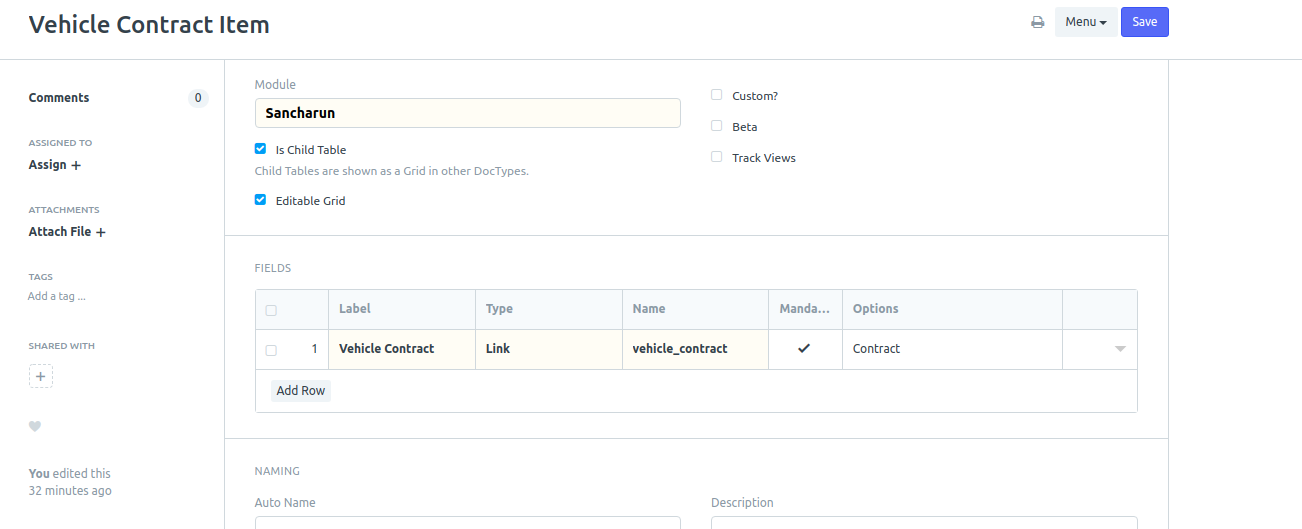Toggle Editable Grid checkbox

coord(261,200)
